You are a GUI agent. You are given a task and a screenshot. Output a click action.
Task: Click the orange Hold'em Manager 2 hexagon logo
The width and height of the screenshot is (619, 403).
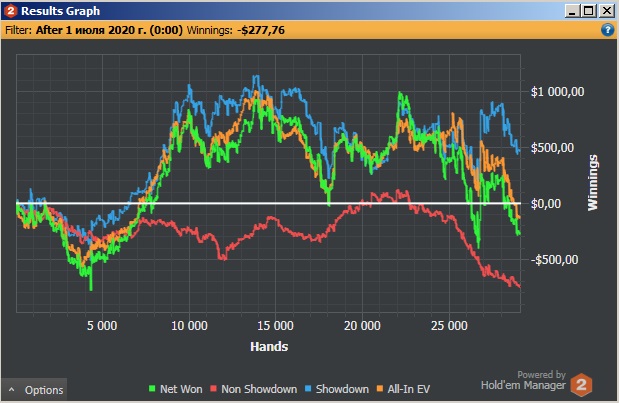pyautogui.click(x=581, y=384)
